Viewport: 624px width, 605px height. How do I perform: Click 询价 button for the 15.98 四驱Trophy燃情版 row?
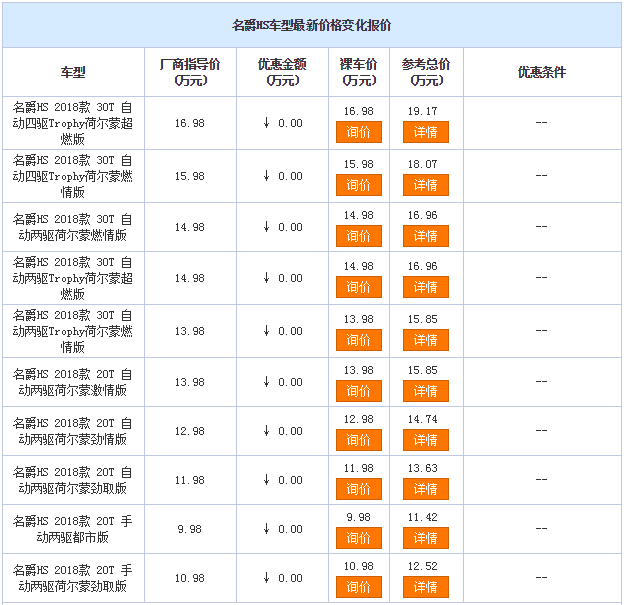tap(359, 185)
